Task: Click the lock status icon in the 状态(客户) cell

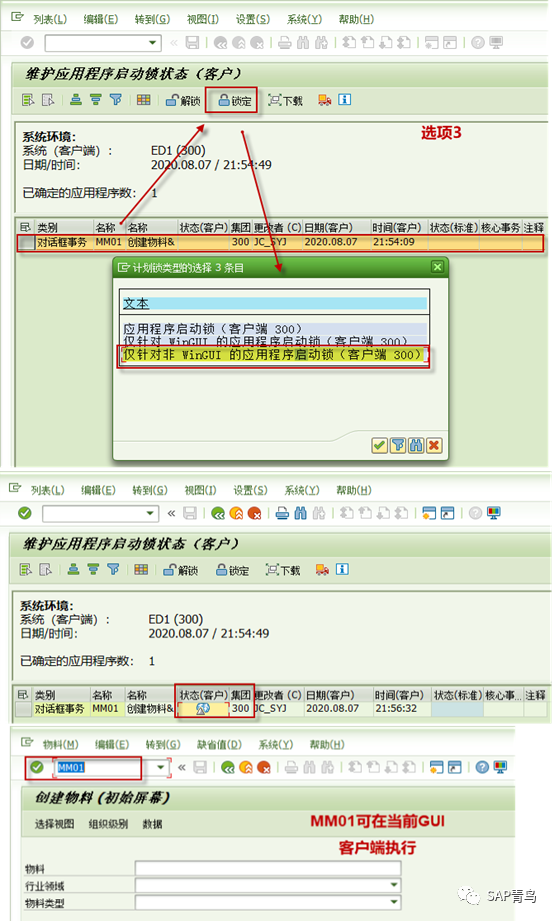Action: click(x=203, y=709)
